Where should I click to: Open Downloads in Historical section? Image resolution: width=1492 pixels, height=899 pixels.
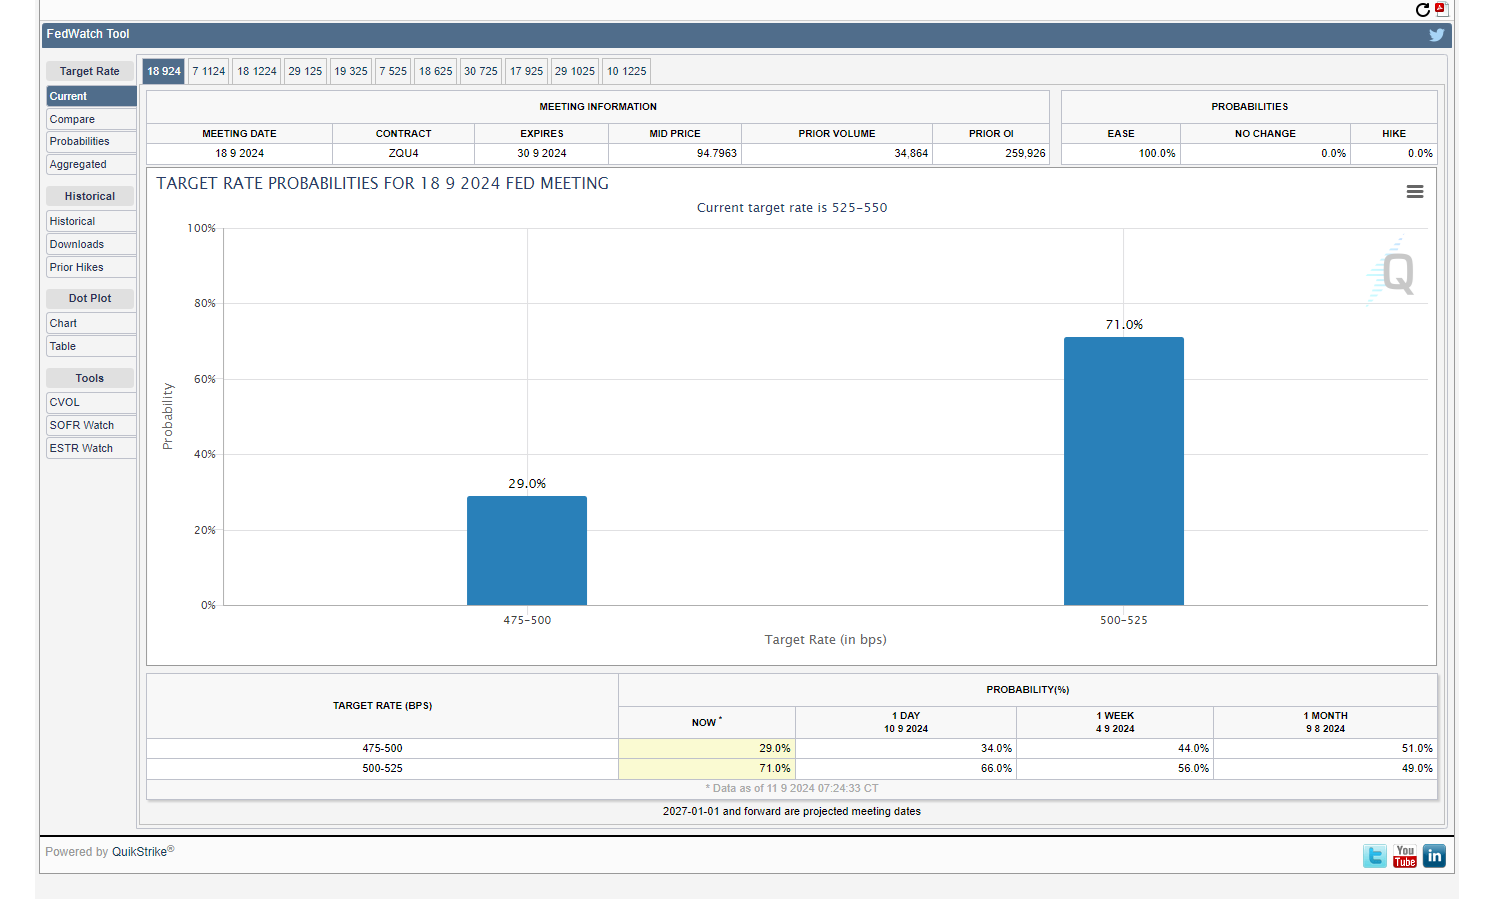[x=90, y=244]
